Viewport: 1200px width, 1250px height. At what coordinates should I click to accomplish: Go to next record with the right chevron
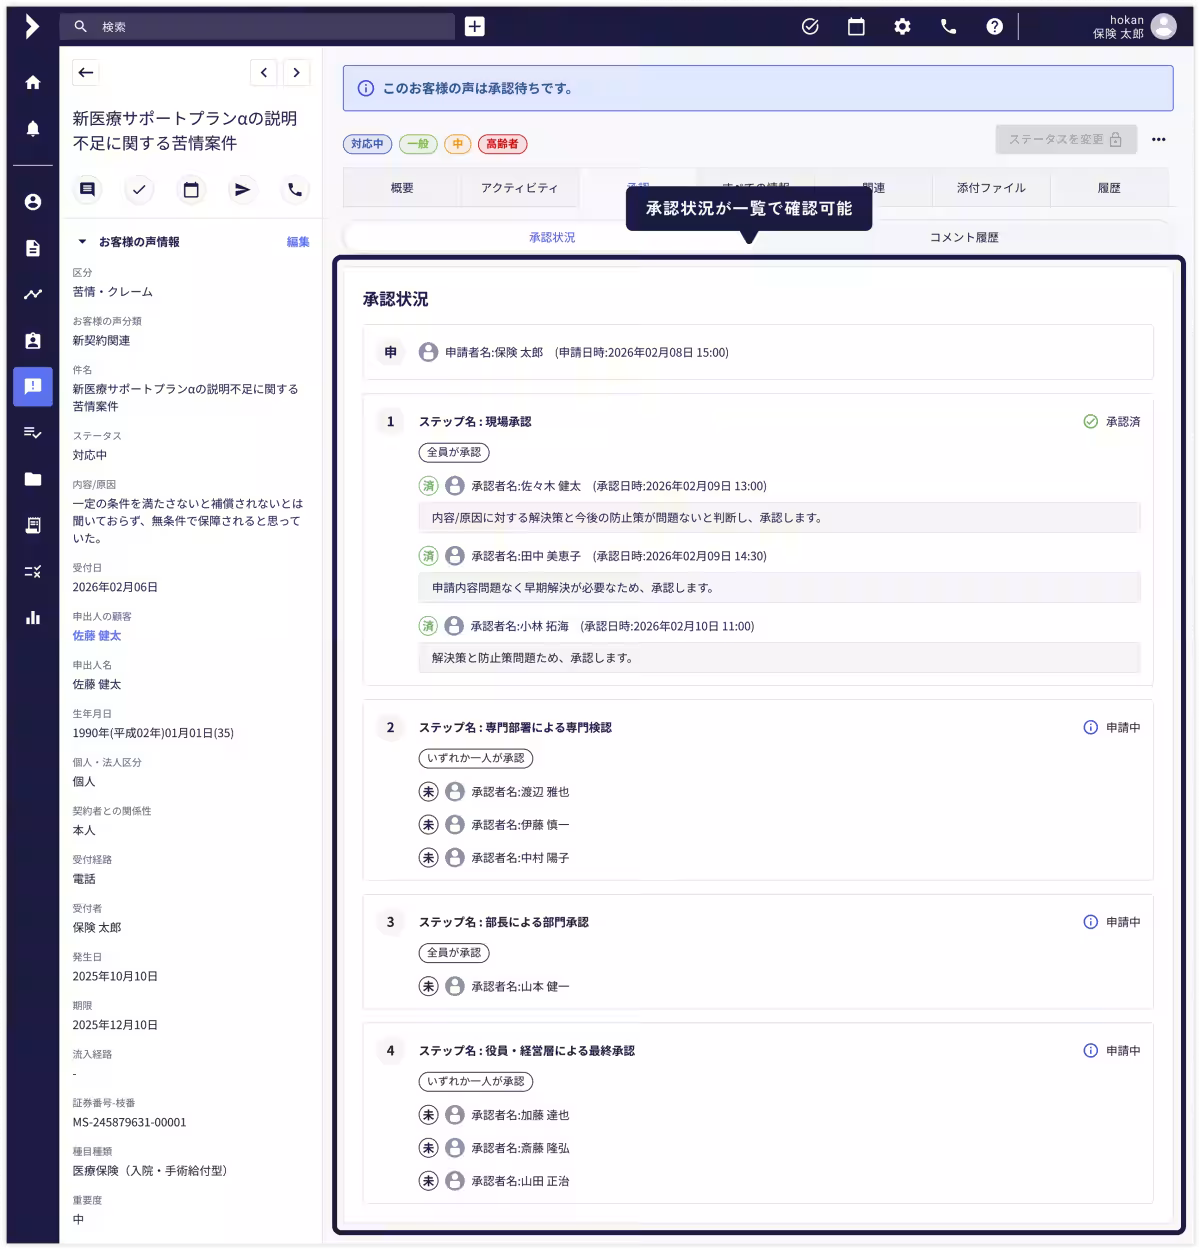[296, 73]
